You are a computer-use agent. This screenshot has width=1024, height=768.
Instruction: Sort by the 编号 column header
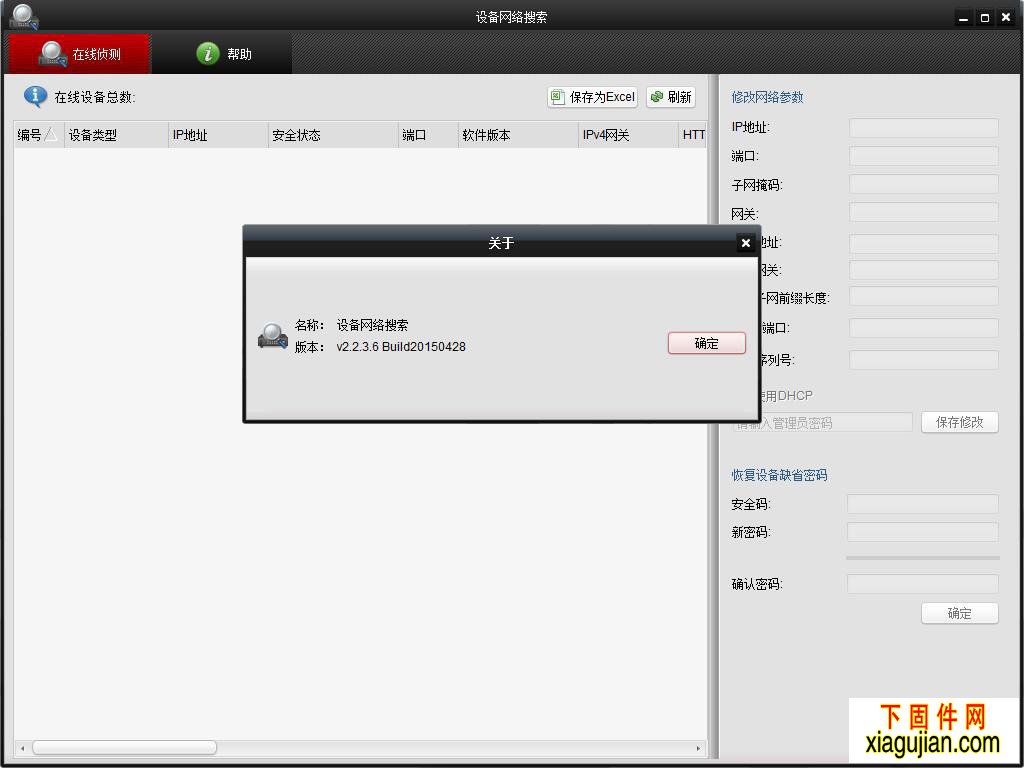(x=39, y=135)
